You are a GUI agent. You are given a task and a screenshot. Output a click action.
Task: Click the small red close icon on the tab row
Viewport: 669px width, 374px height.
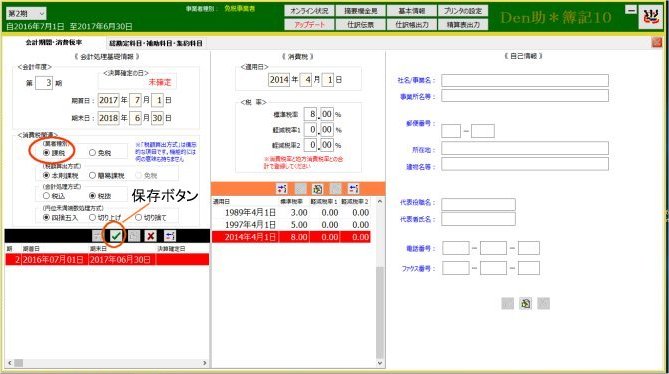(x=657, y=42)
